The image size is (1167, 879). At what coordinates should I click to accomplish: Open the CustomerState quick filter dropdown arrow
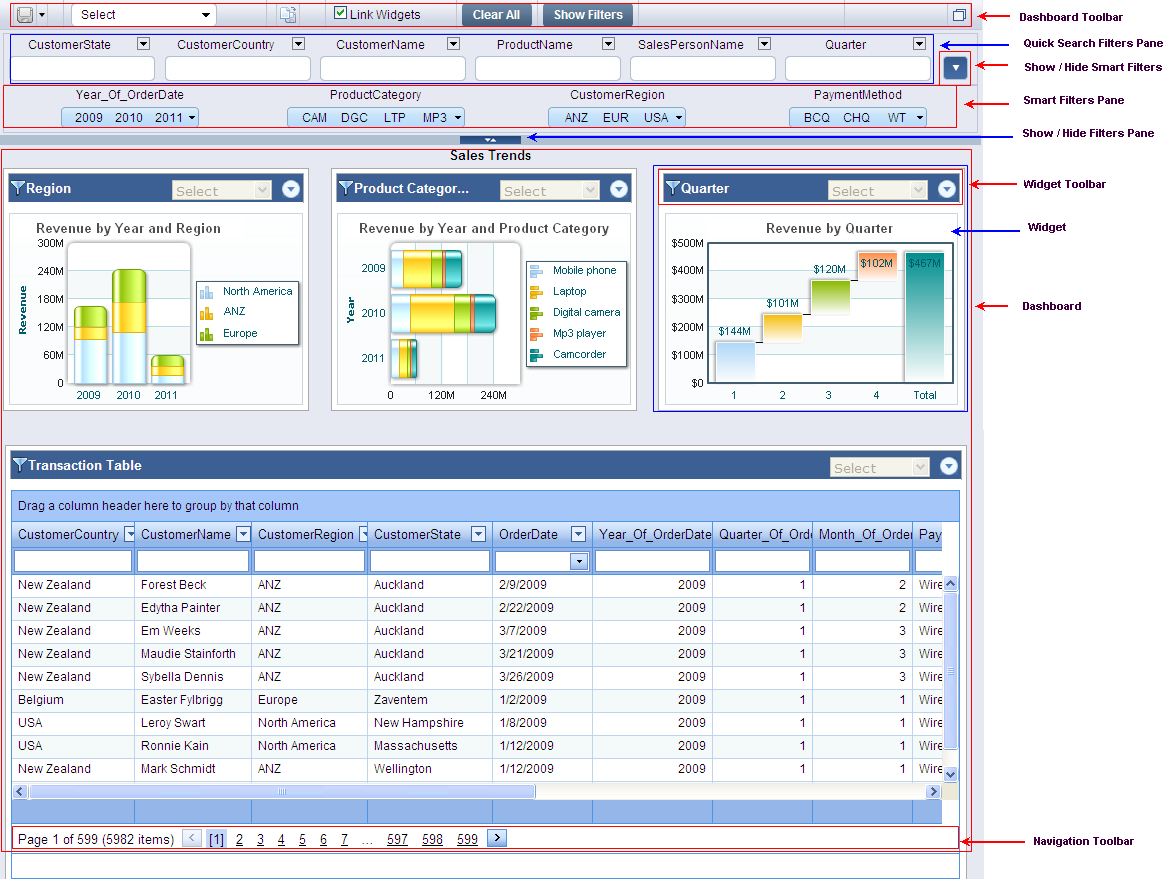(143, 44)
